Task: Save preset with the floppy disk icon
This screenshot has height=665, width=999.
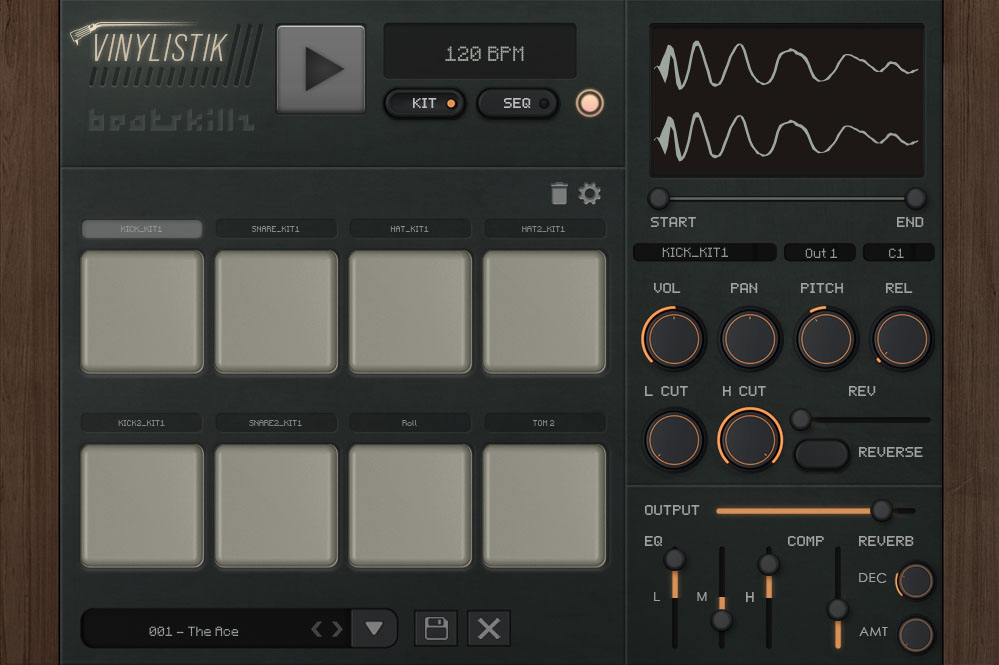Action: tap(436, 629)
